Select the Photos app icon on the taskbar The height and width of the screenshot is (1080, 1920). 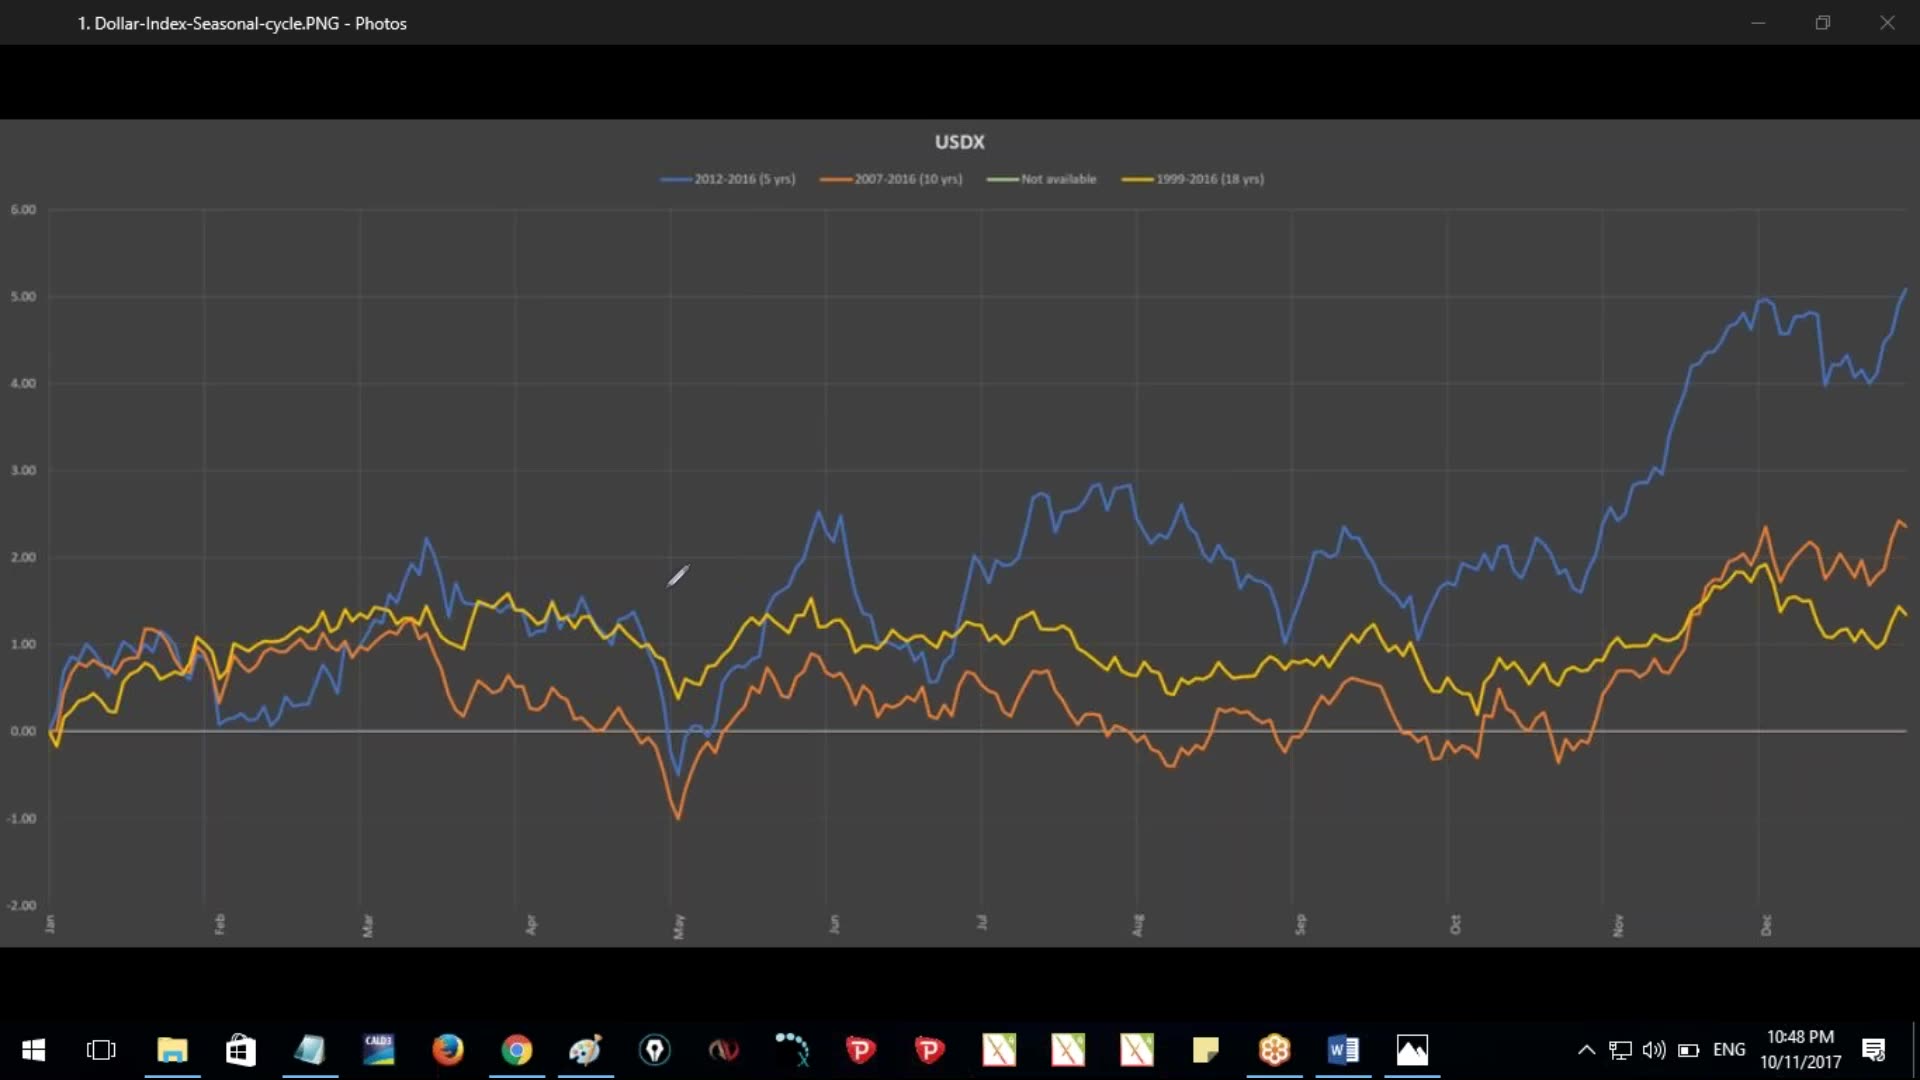(x=1412, y=1050)
